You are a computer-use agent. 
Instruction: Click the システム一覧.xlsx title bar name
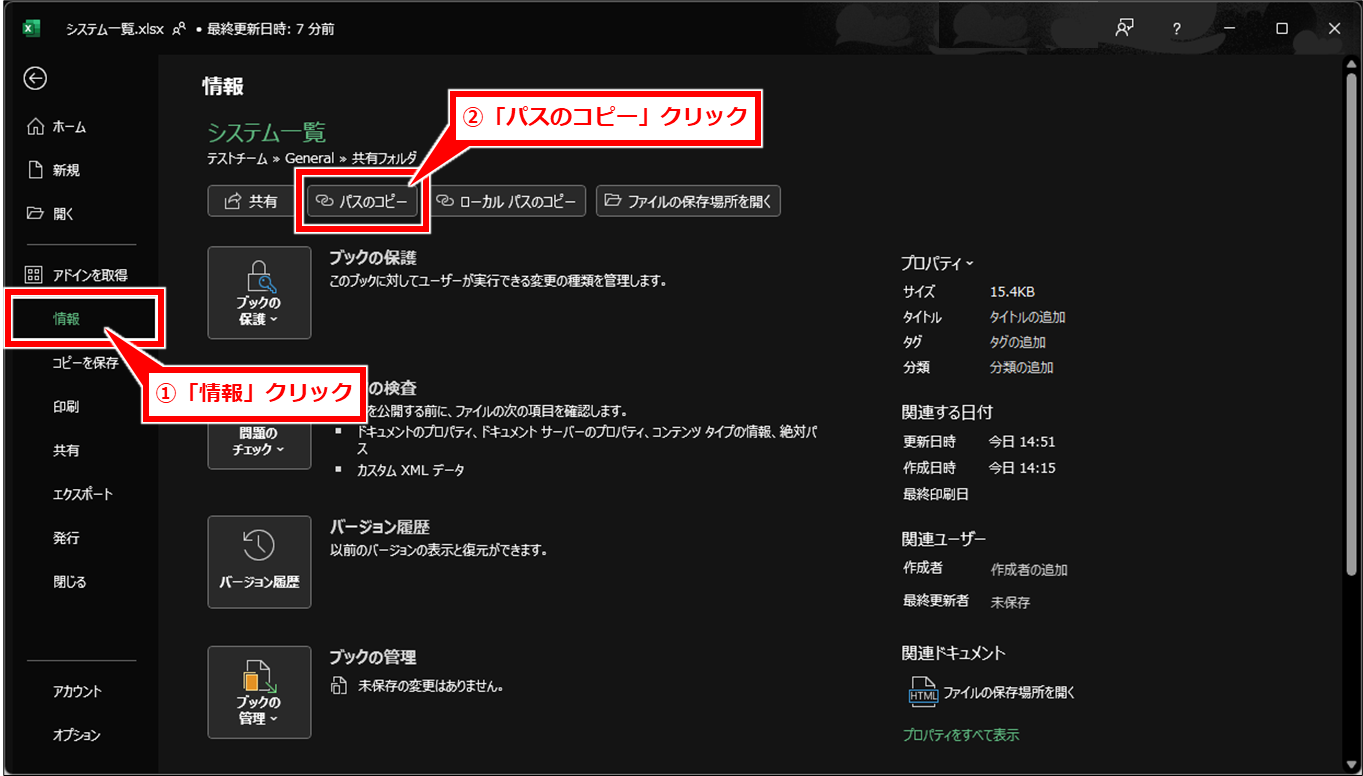click(x=115, y=29)
